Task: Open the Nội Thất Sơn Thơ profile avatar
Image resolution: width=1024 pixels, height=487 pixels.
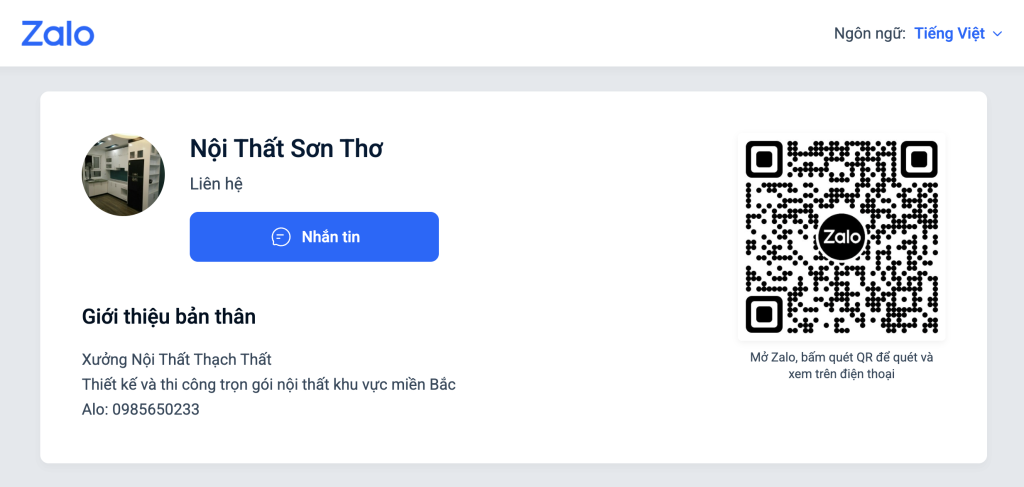Action: point(123,175)
